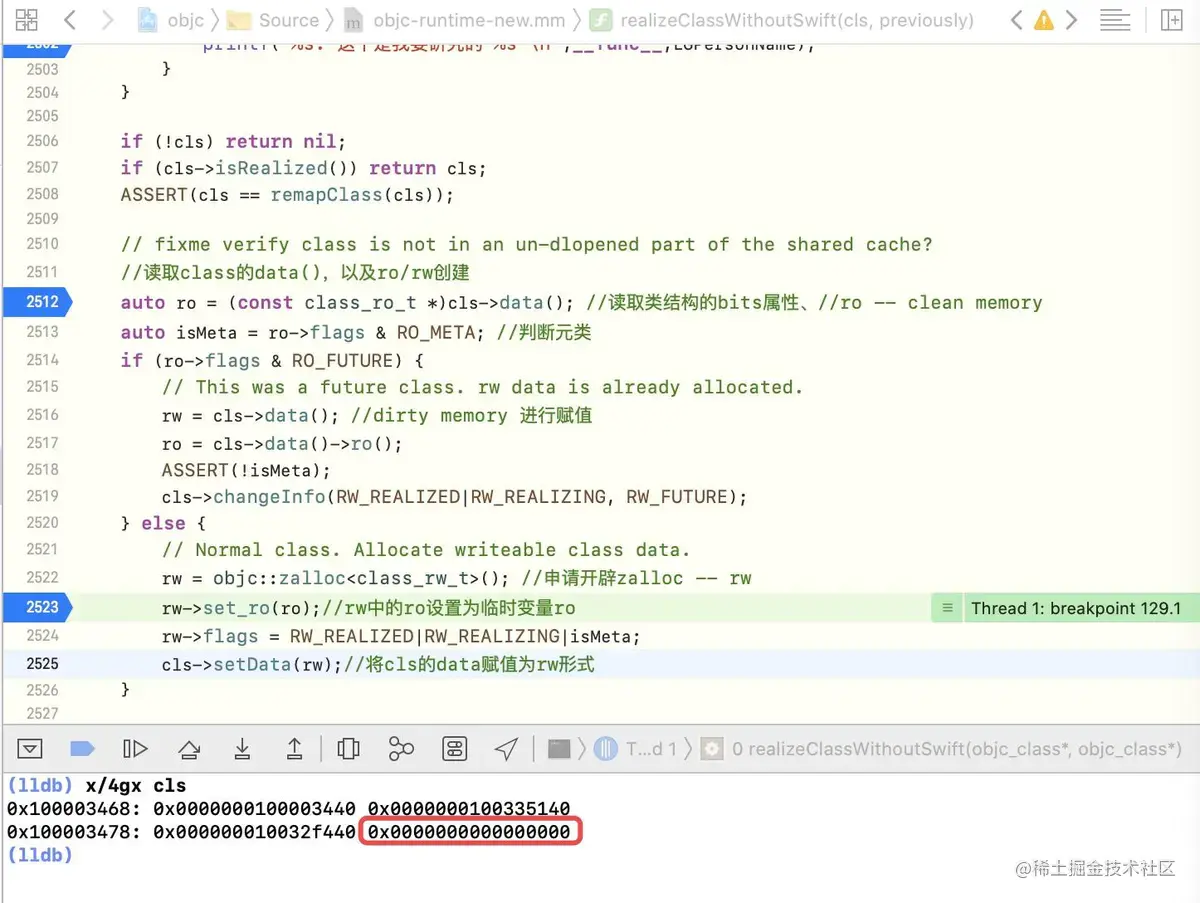The height and width of the screenshot is (903, 1200).
Task: Open the realizeClassWithoutSwift function breadcrumb
Action: [x=782, y=20]
